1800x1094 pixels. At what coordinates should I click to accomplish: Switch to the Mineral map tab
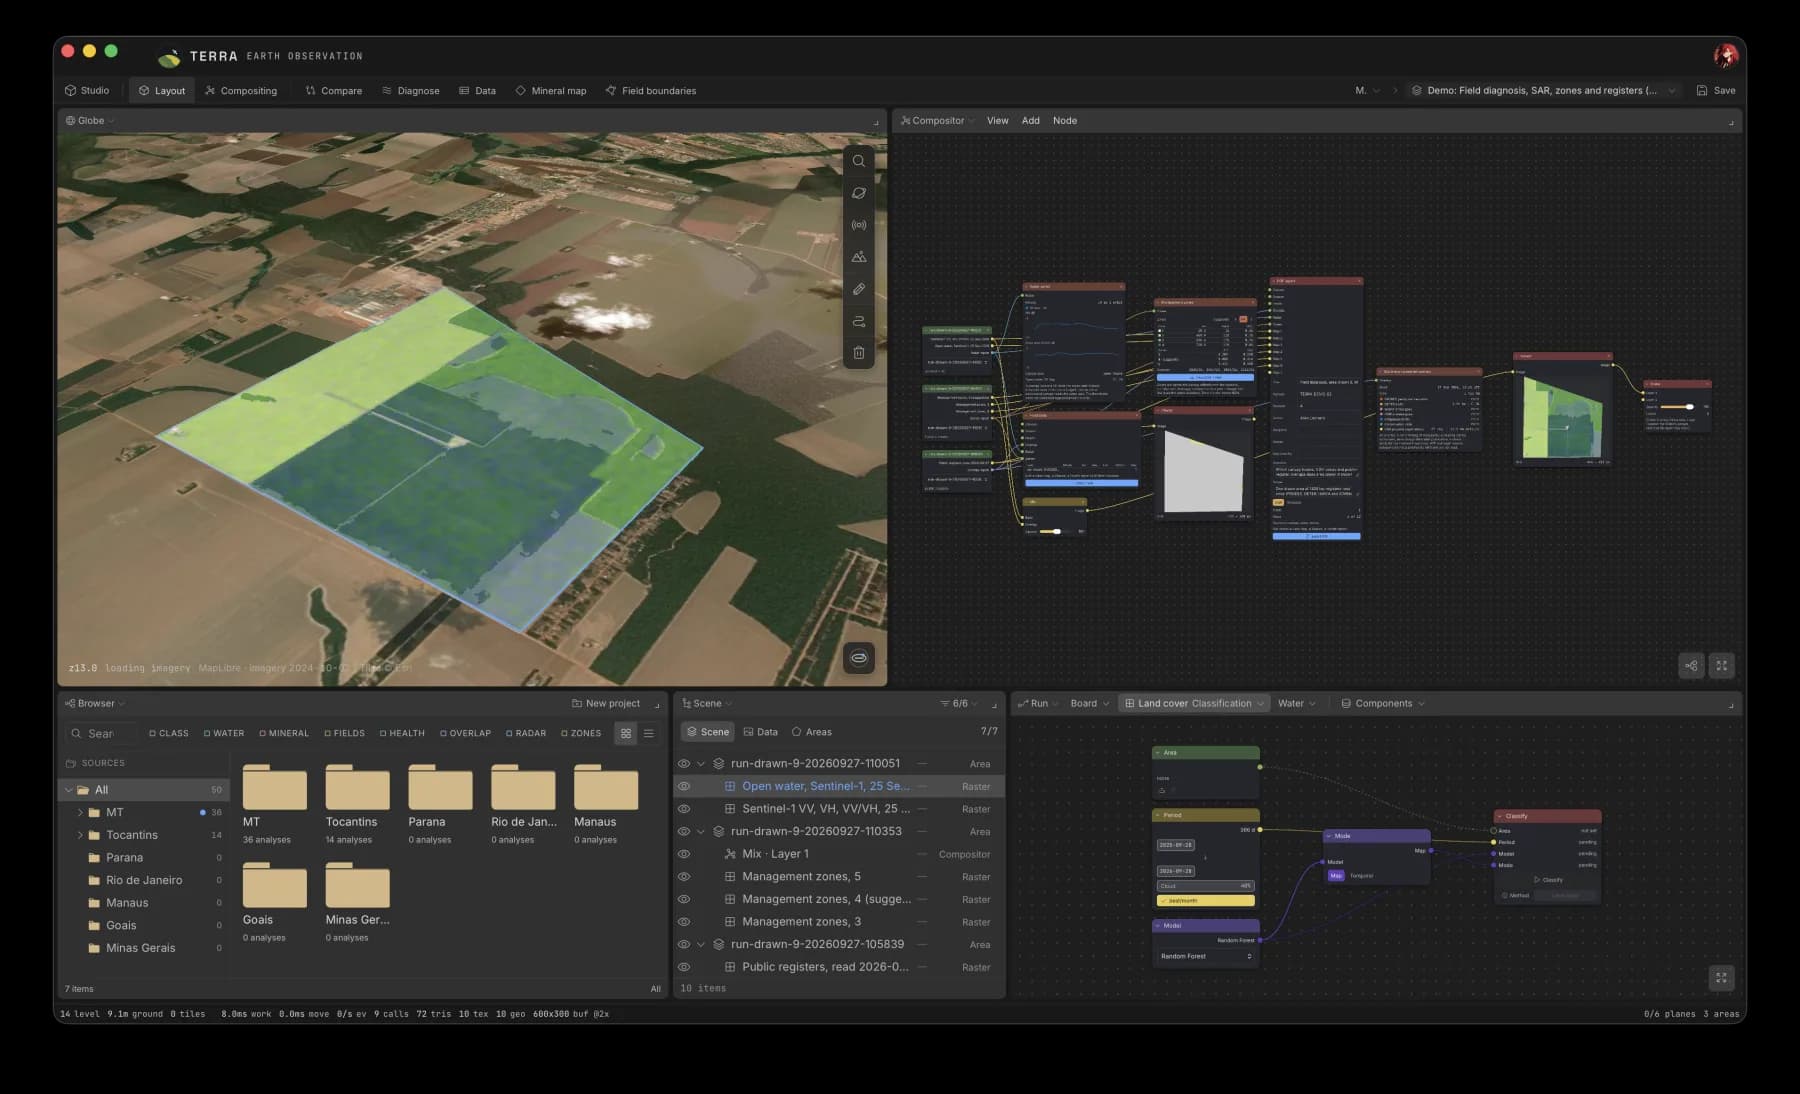point(551,90)
